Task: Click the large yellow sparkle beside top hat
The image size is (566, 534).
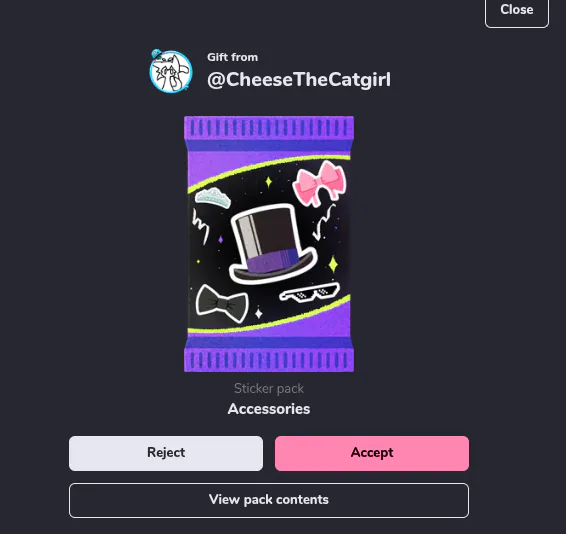Action: coord(333,264)
